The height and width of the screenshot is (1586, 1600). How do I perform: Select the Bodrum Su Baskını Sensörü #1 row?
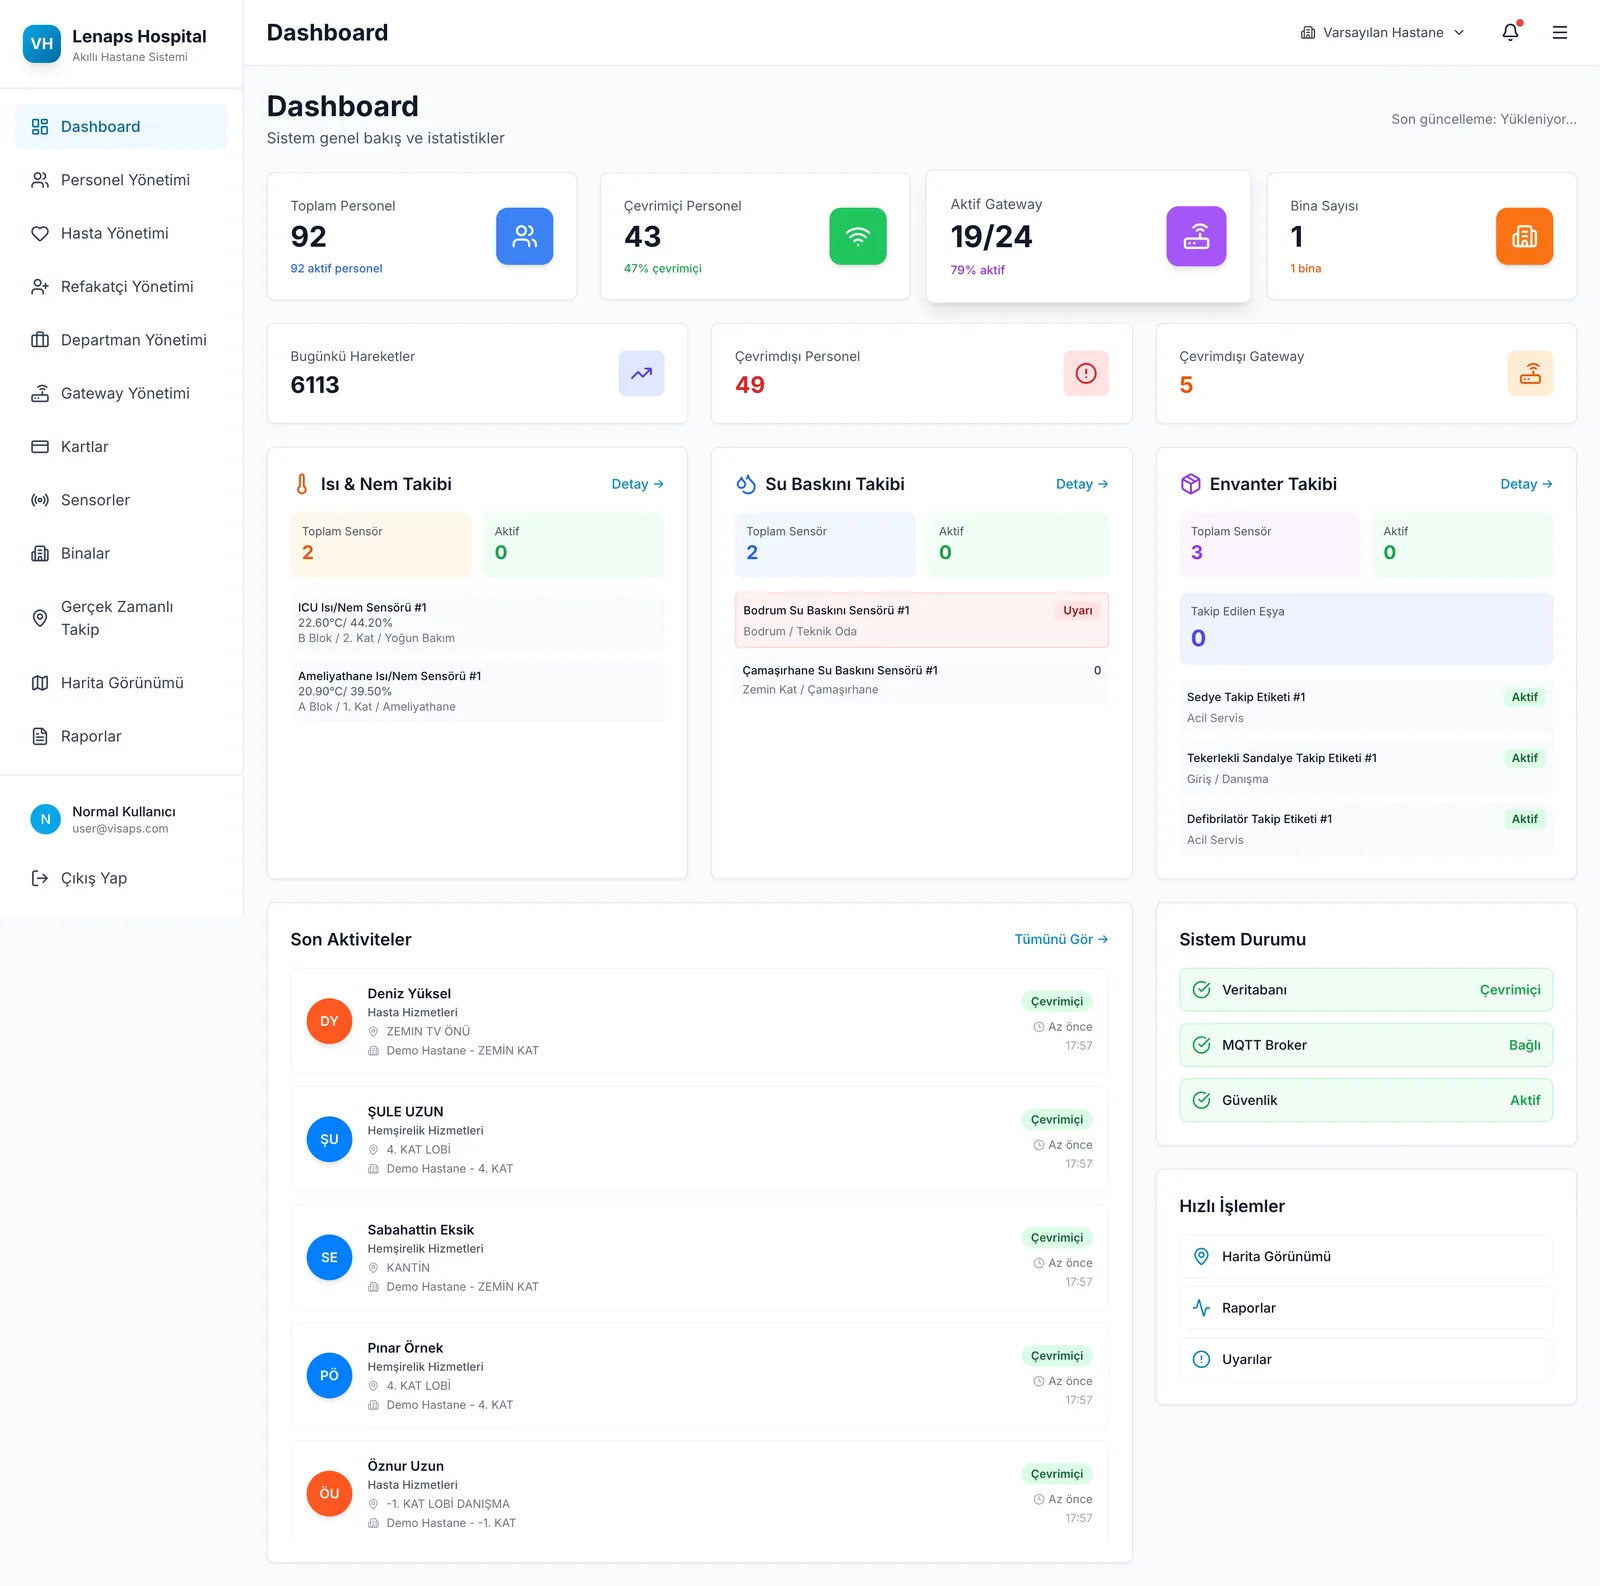point(921,620)
